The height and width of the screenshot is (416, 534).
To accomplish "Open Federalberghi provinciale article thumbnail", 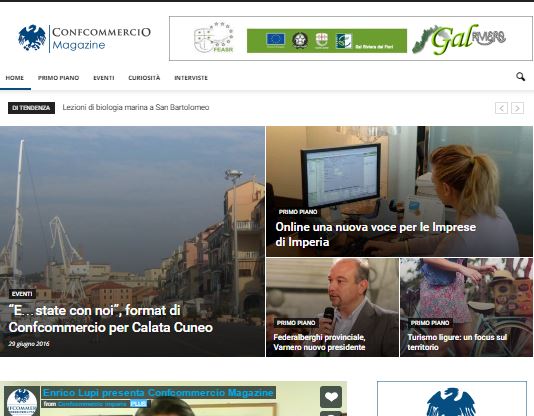I will (x=332, y=307).
